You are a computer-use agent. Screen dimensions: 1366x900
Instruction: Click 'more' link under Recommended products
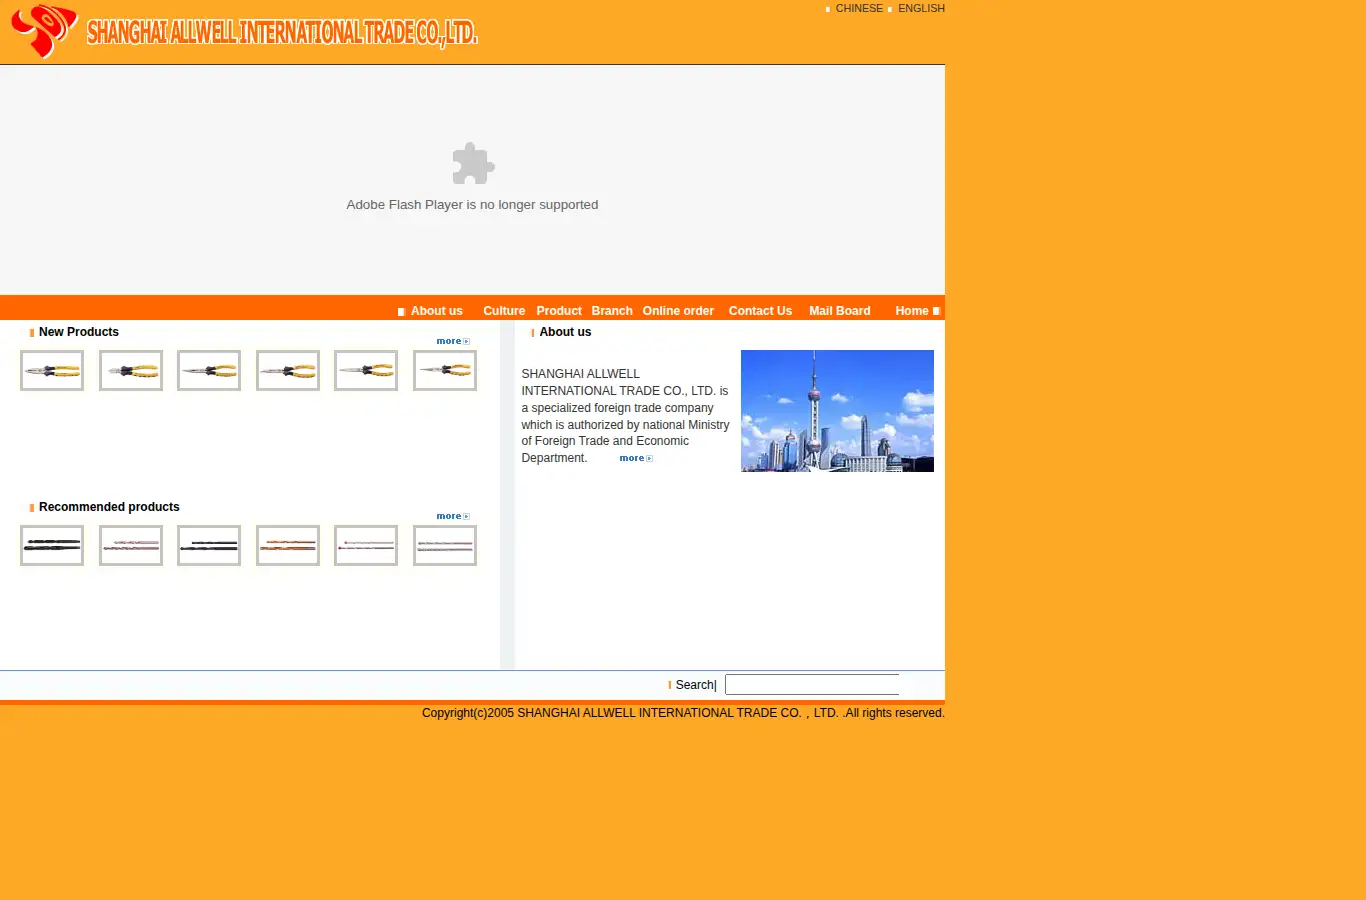tap(453, 516)
